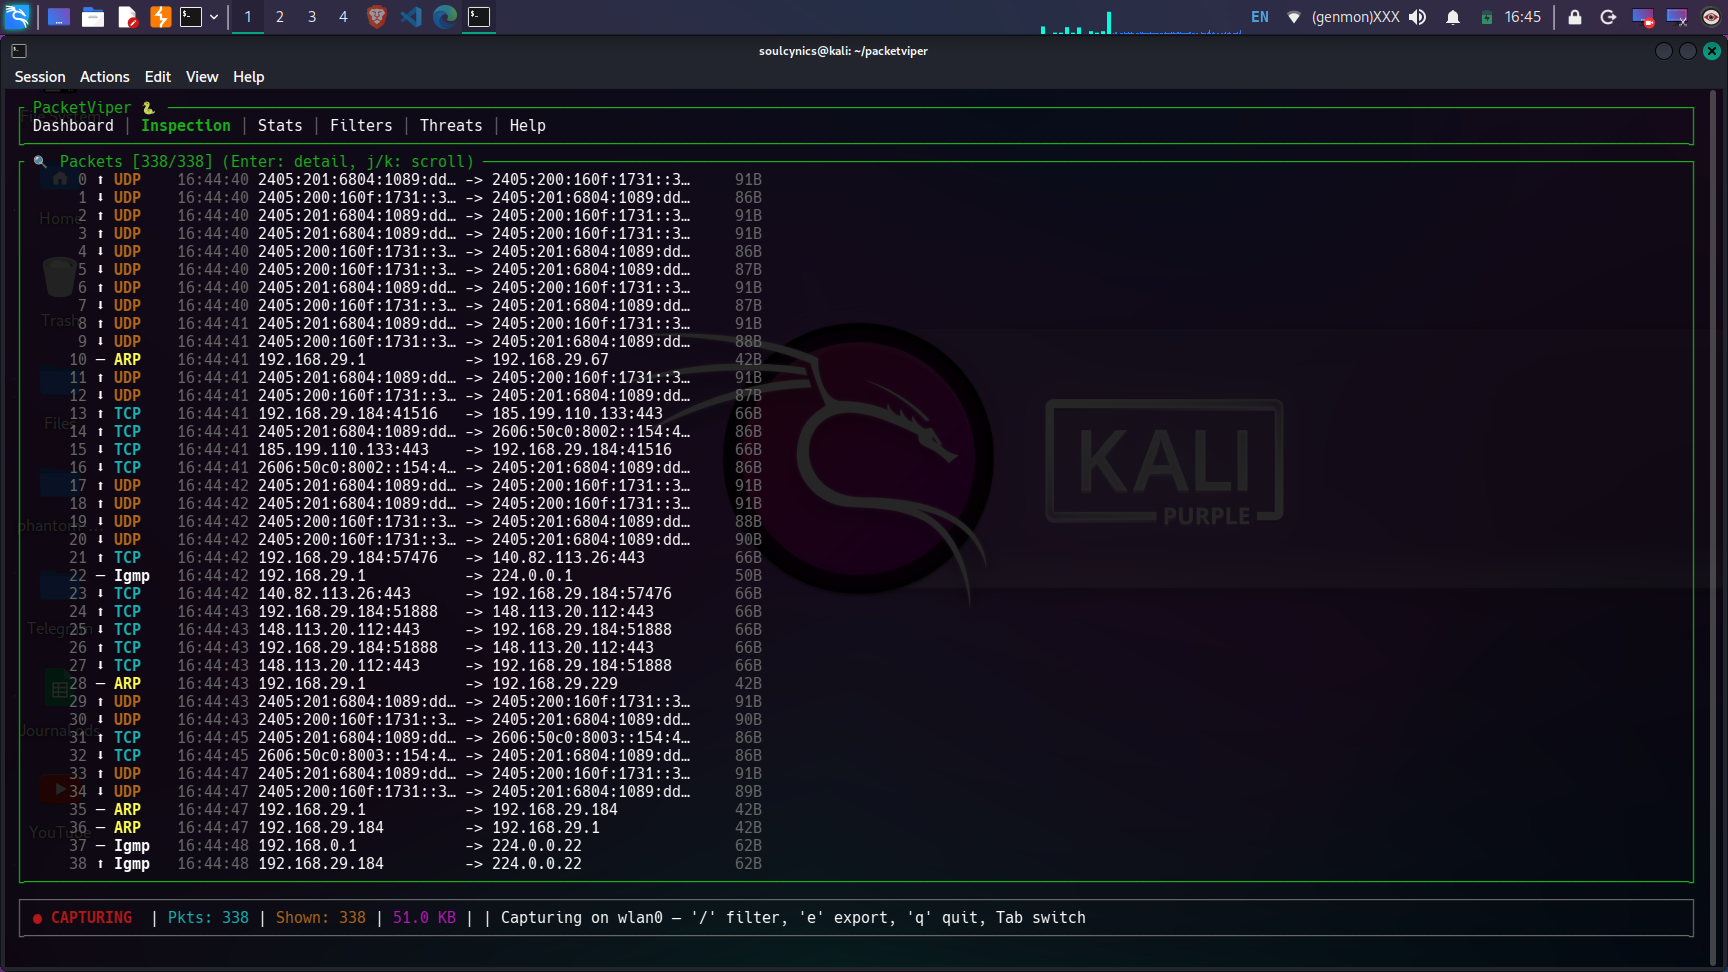Click the red CAPTURING status indicator
Viewport: 1728px width, 972px height.
point(82,918)
